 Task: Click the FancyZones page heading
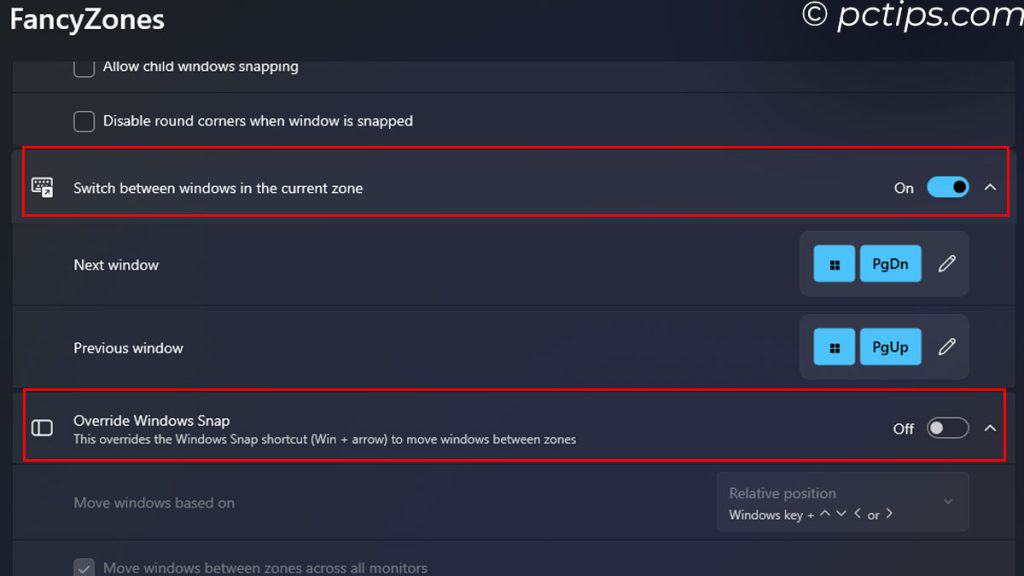87,20
